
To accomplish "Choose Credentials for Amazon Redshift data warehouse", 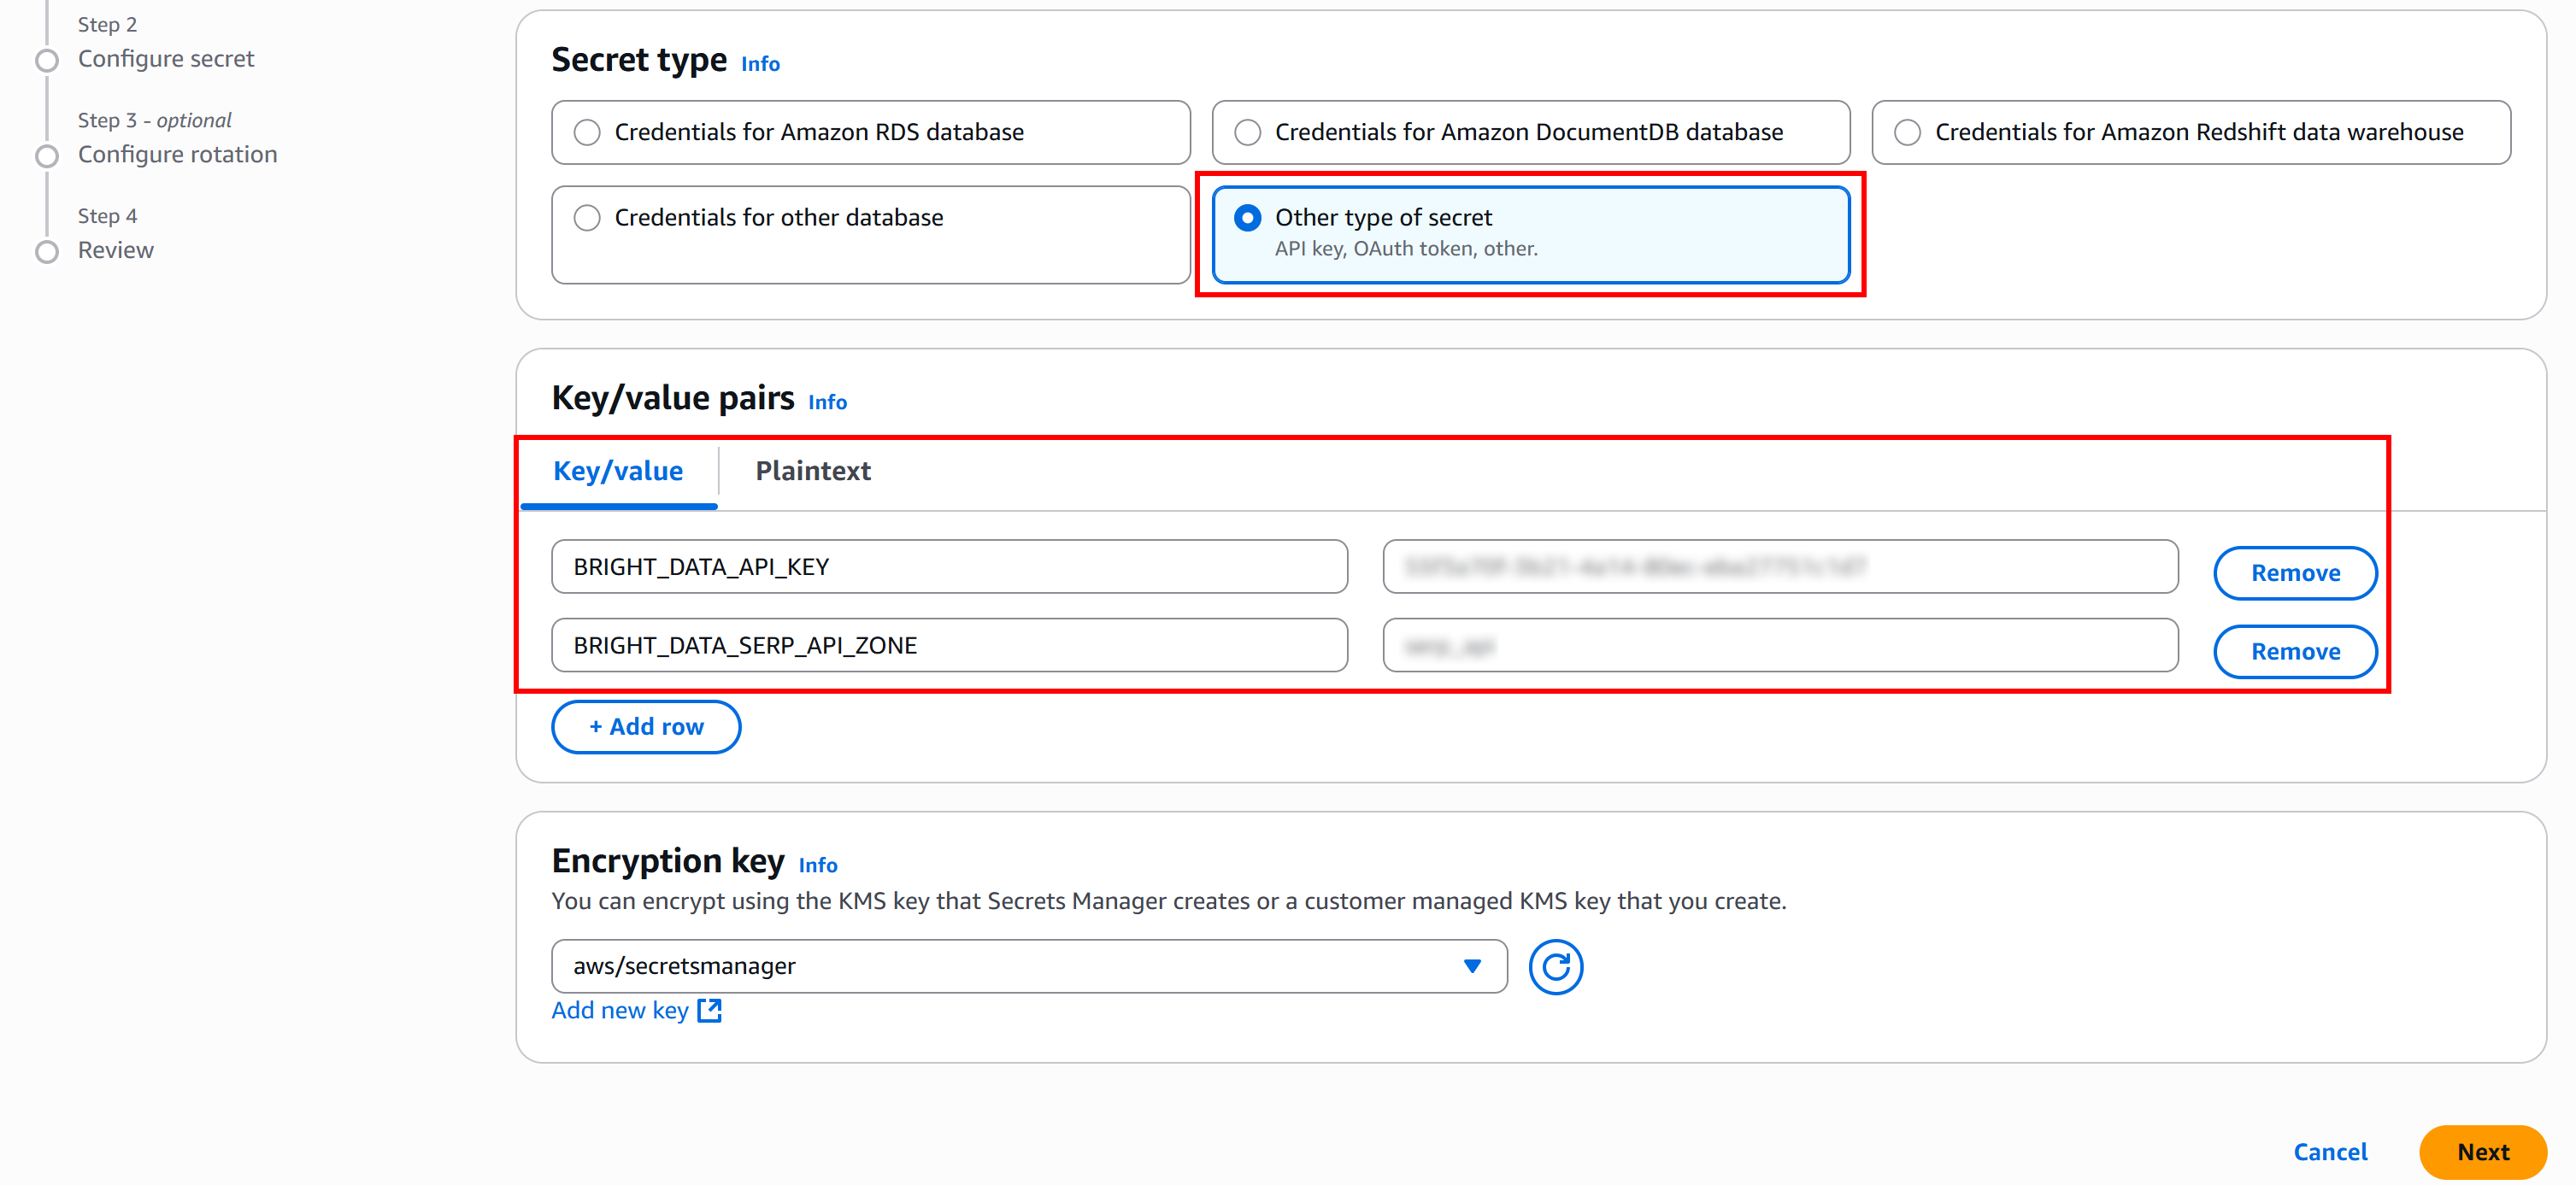I will (1907, 132).
